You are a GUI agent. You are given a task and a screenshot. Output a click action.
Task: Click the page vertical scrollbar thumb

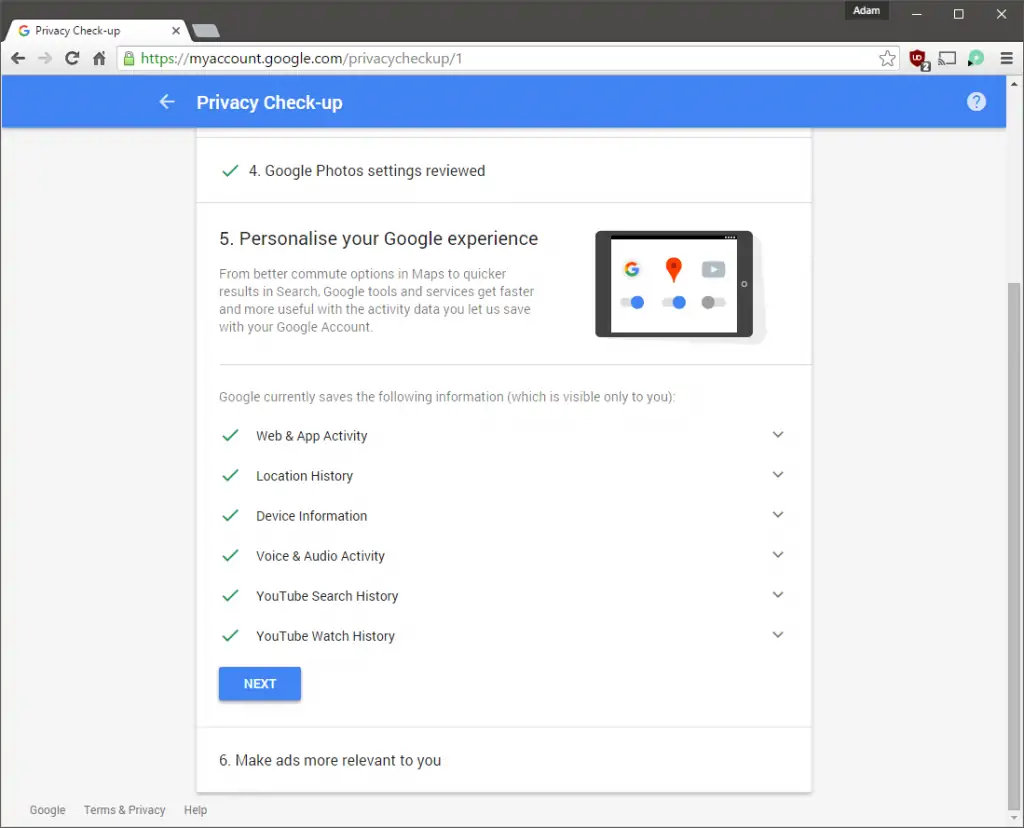(x=1014, y=545)
